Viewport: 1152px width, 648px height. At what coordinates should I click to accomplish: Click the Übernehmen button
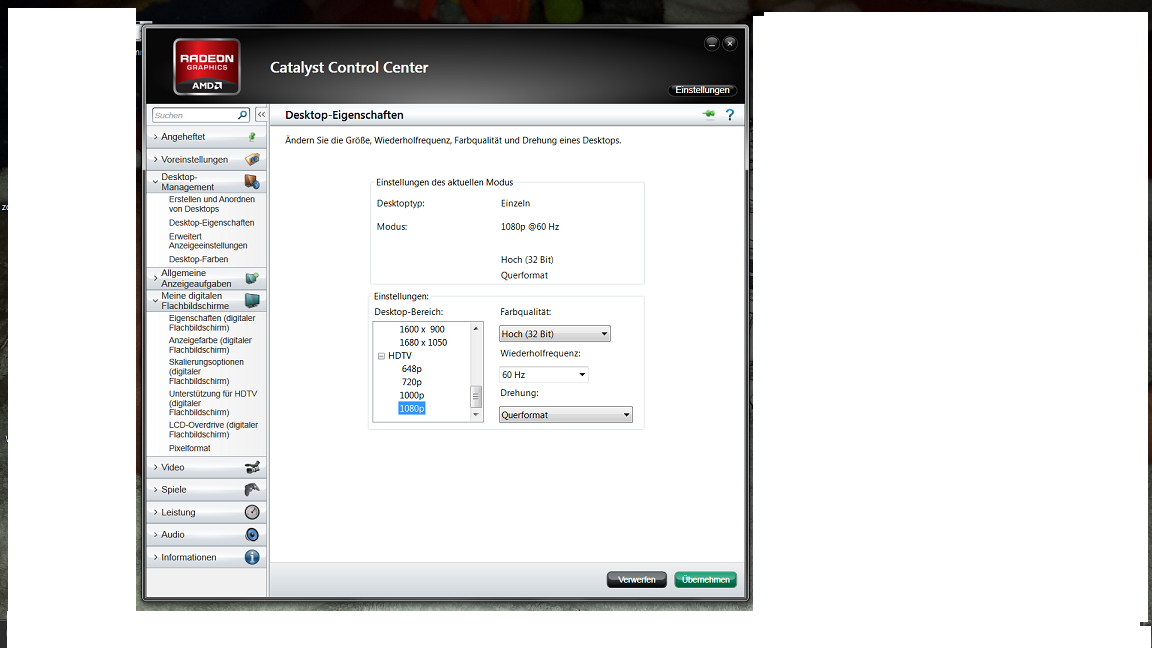coord(705,580)
